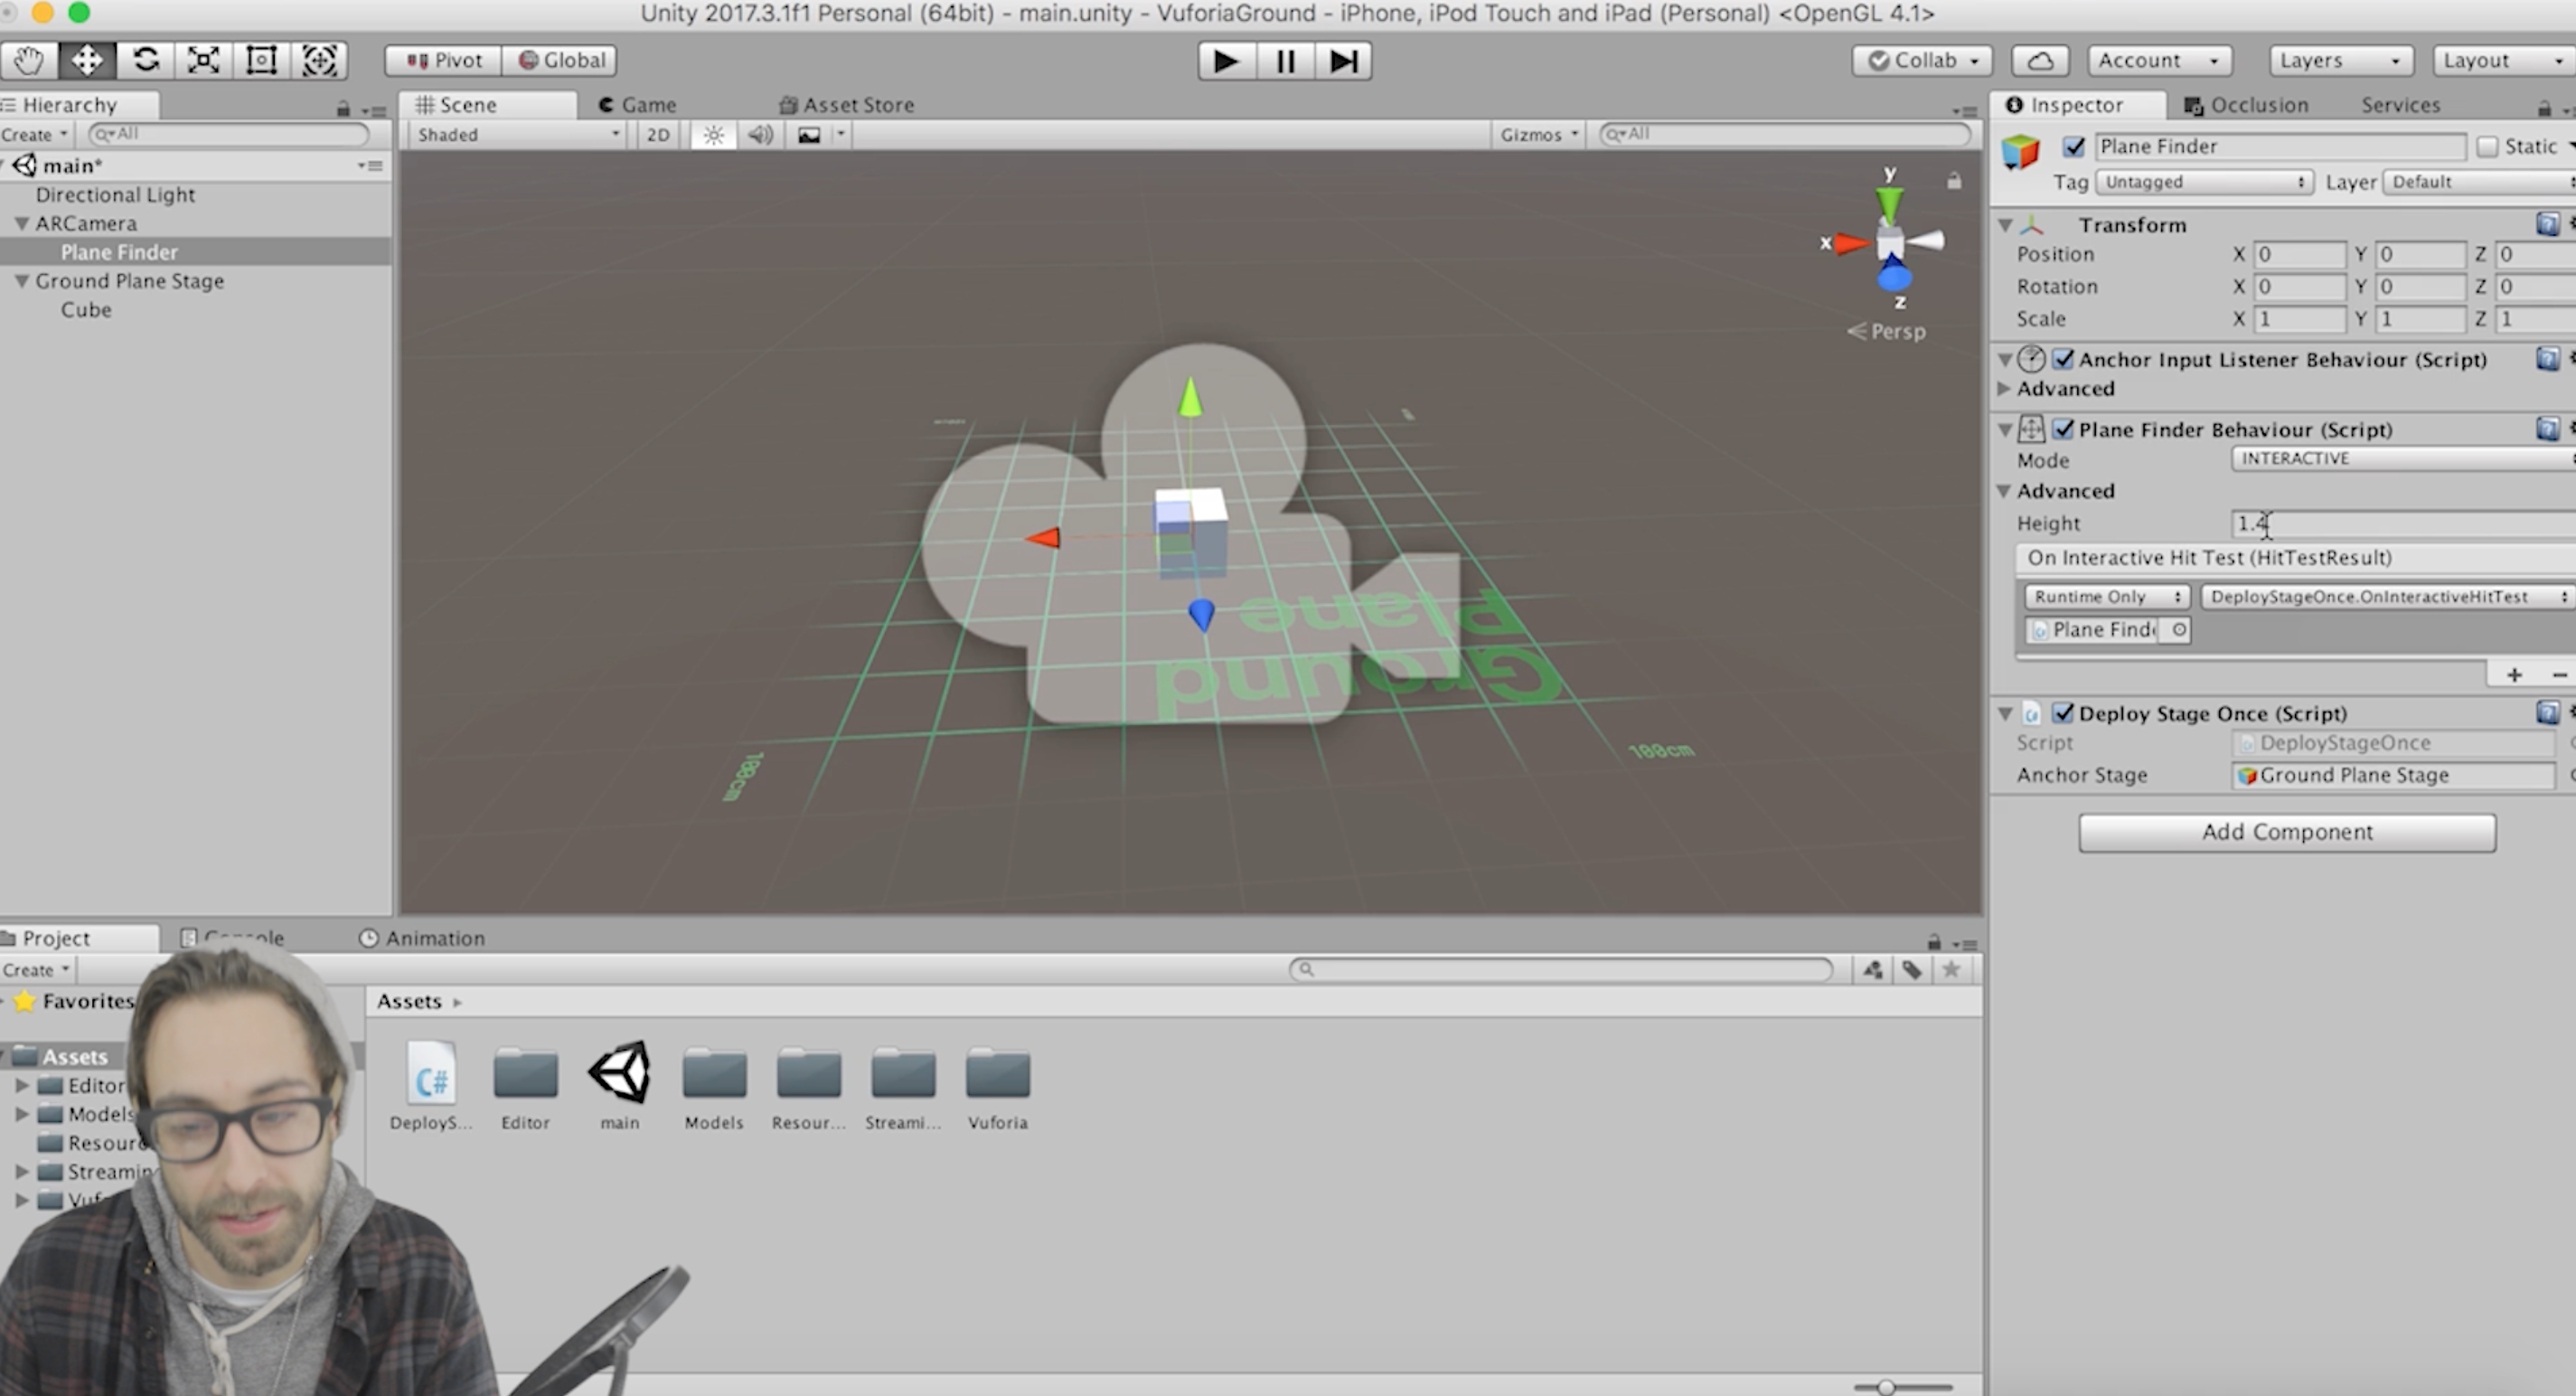Open the Layout dropdown

[2504, 60]
